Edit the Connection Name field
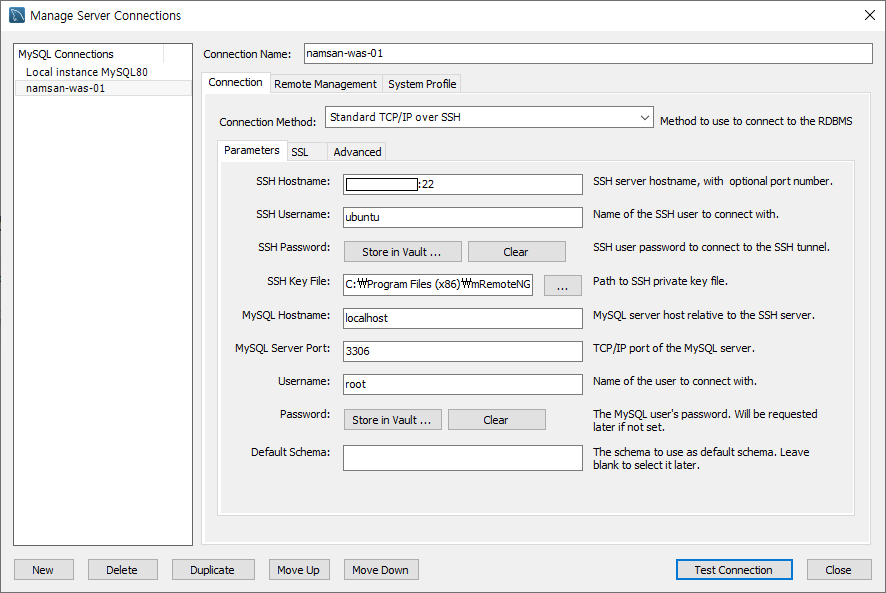 [x=588, y=54]
